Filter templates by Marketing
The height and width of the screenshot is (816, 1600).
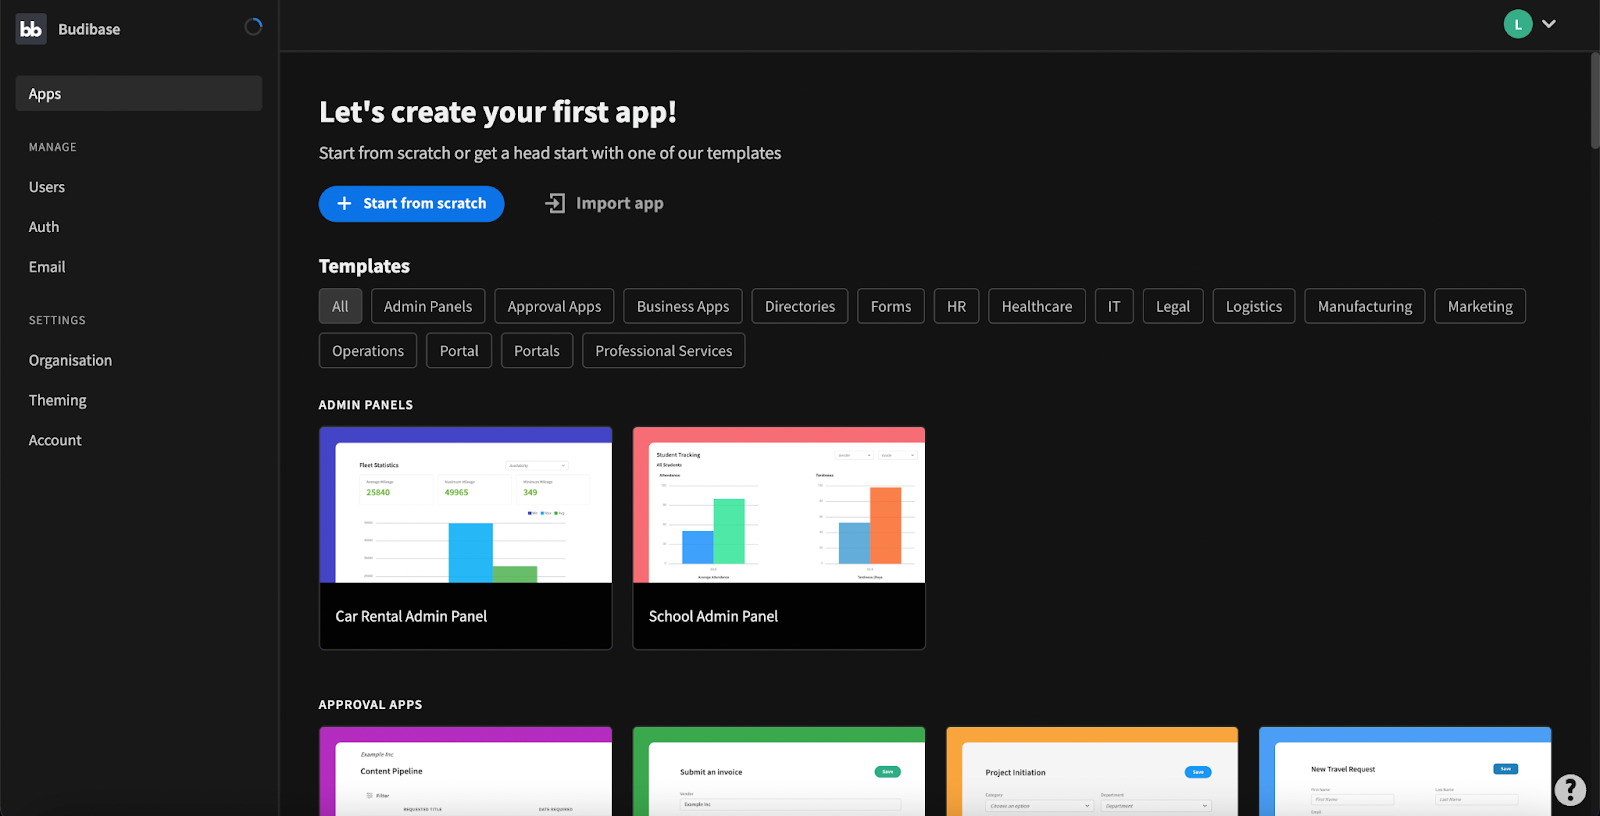(1480, 307)
